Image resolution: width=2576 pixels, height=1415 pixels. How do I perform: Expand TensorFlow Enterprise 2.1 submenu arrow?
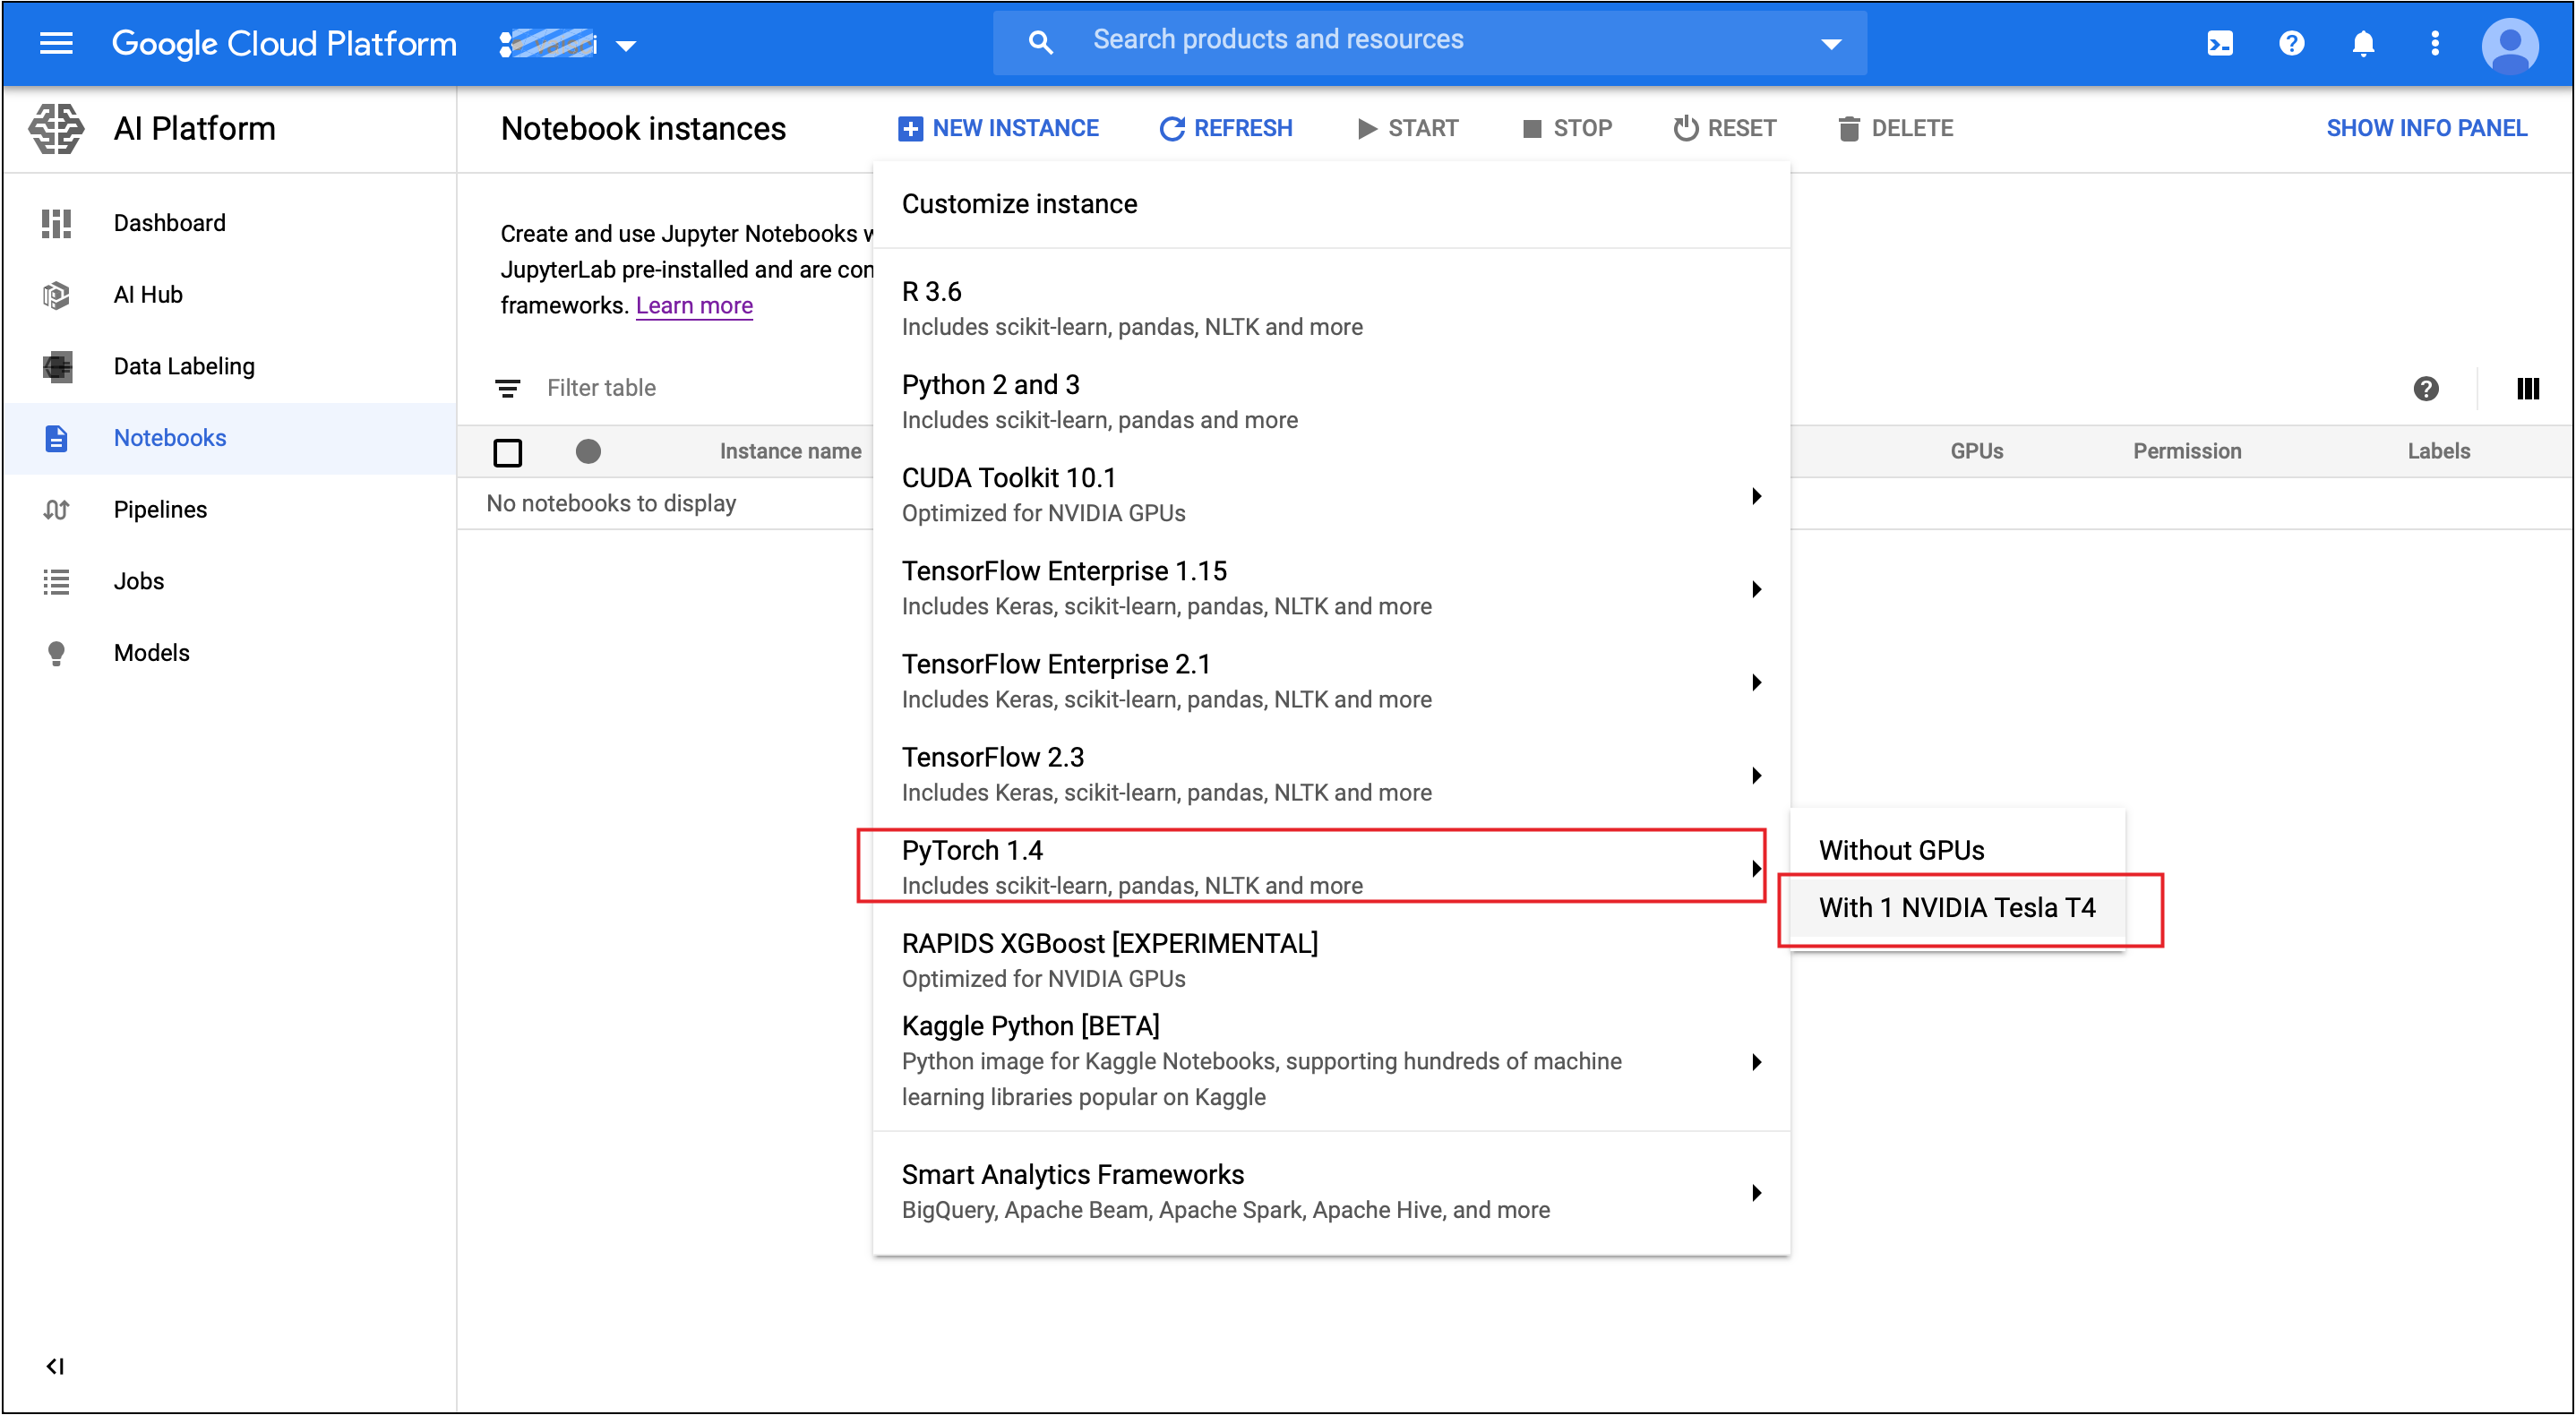click(1756, 682)
